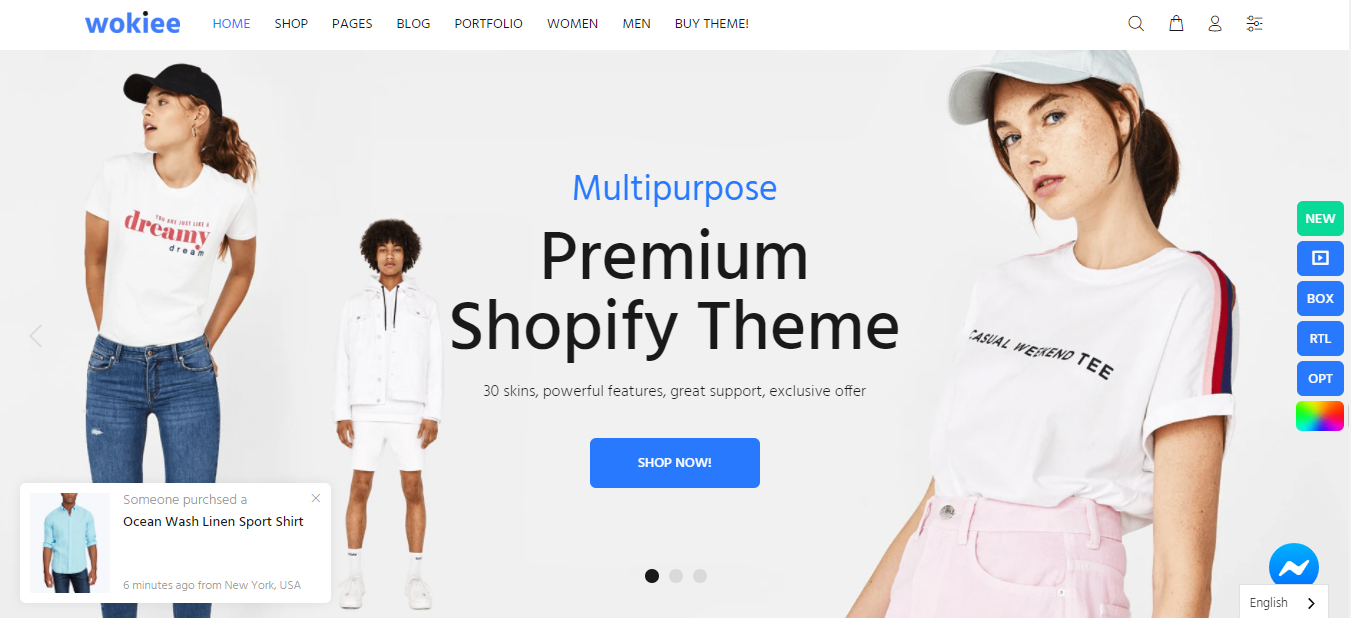Viewport: 1351px width, 618px height.
Task: Go to previous slide arrow
Action: (x=36, y=336)
